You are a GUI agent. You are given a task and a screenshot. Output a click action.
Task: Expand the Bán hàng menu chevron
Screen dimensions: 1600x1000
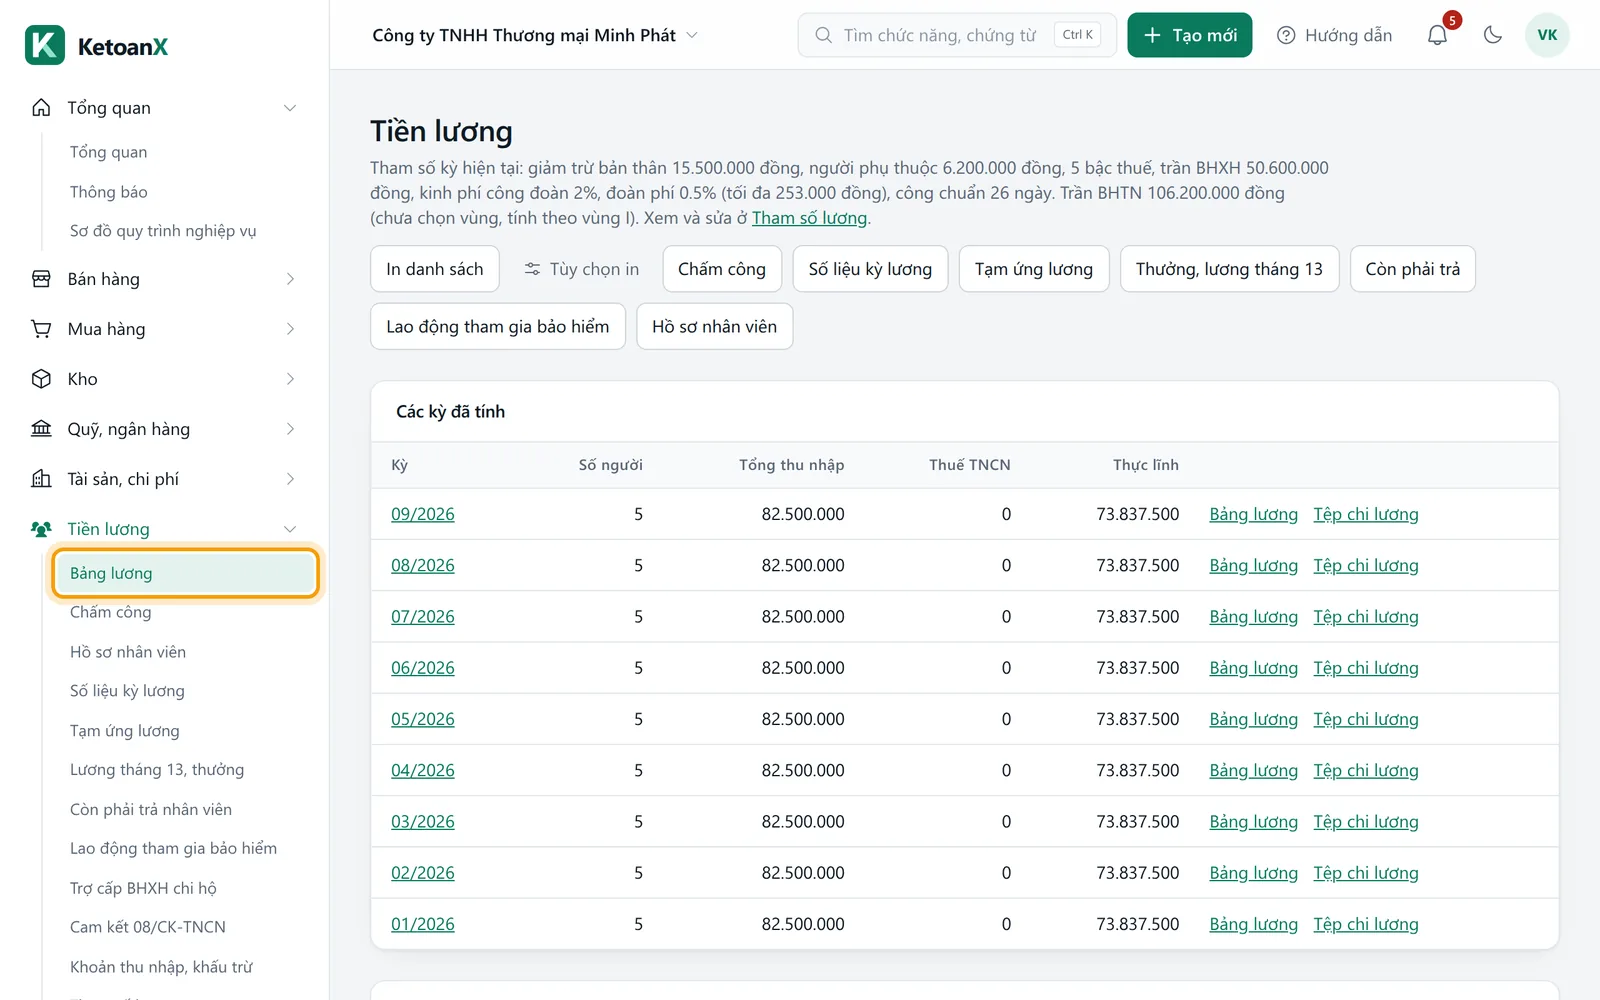pos(290,279)
